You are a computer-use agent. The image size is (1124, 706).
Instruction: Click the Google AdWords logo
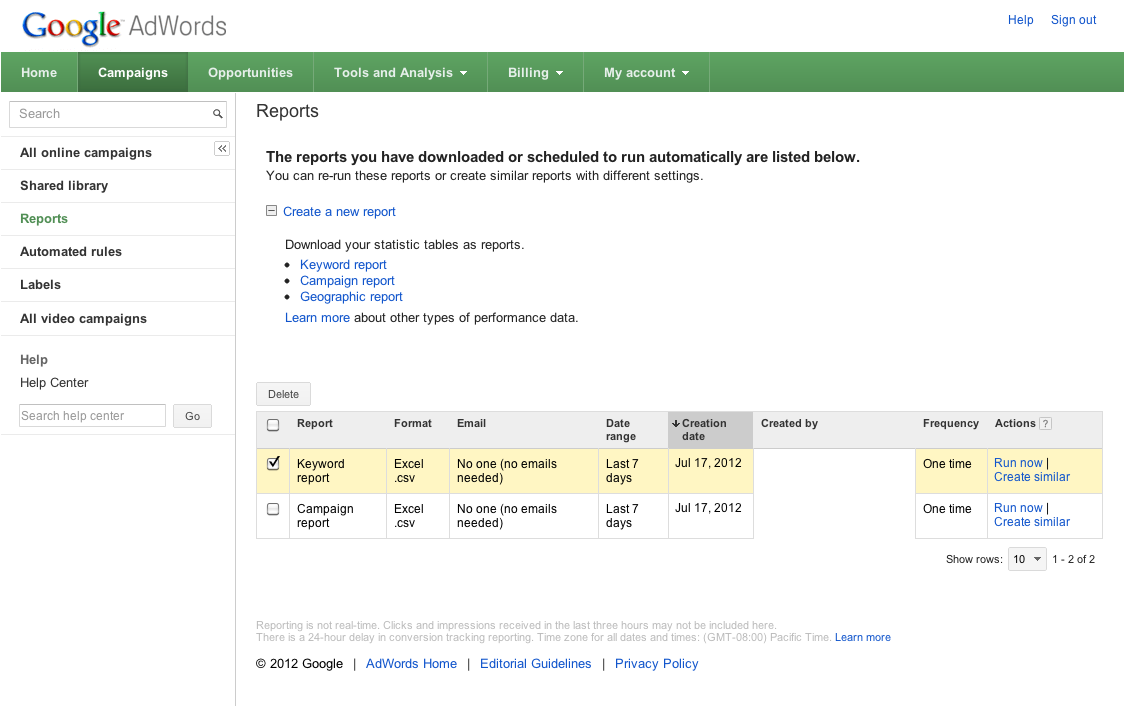pos(125,27)
